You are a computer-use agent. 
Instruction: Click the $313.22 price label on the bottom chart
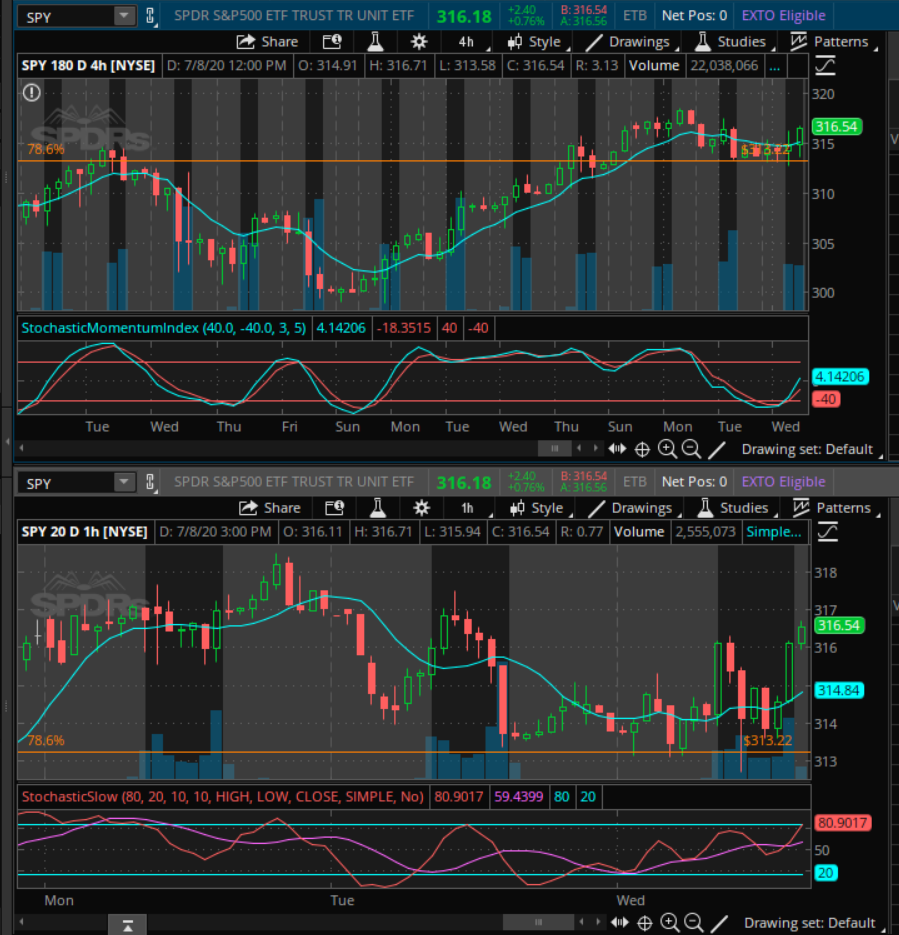[768, 740]
